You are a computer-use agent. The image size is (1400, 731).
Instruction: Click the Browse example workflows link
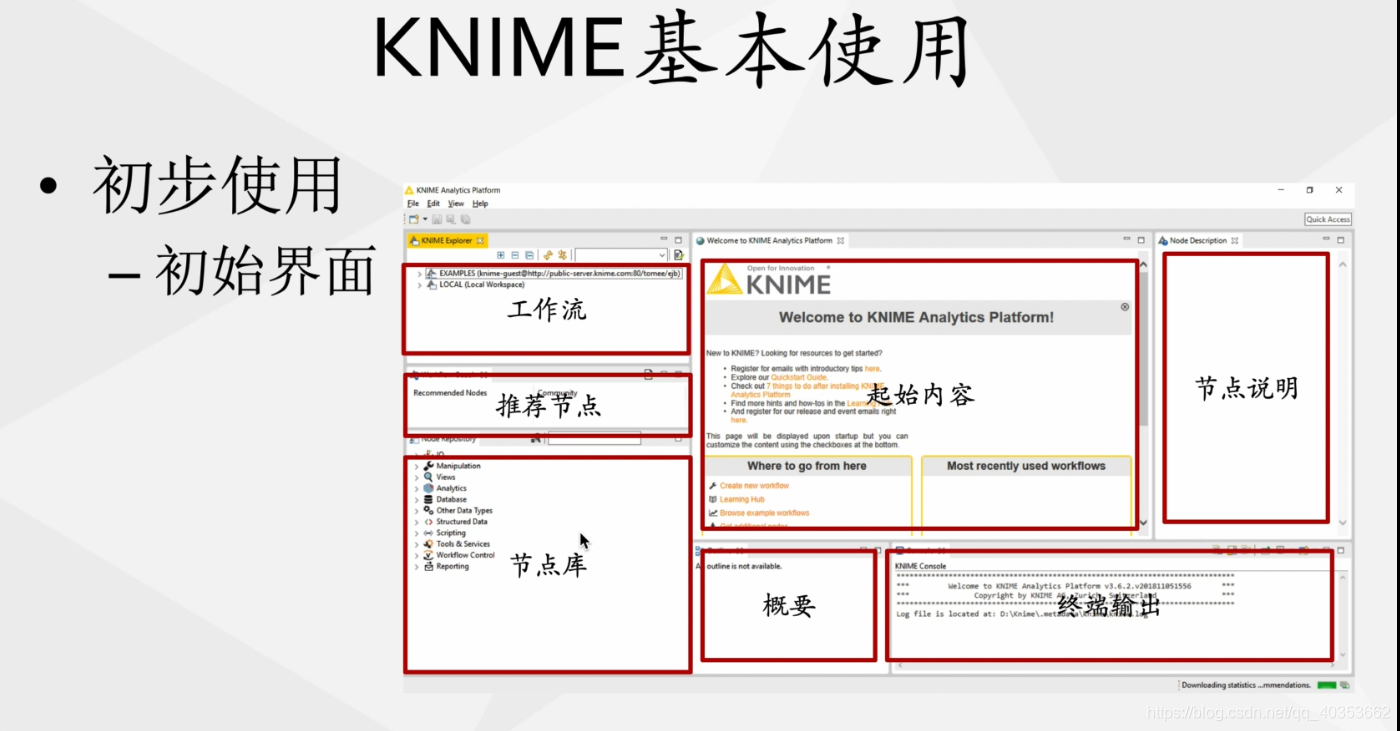tap(765, 513)
